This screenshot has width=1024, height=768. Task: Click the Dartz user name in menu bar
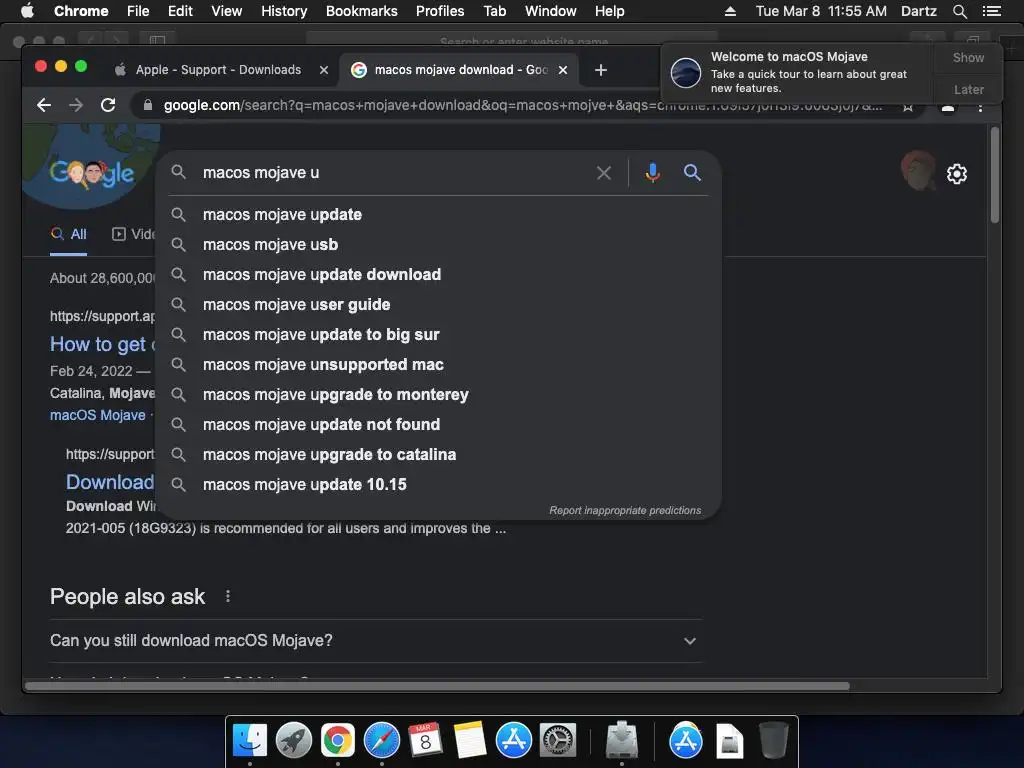tap(918, 11)
